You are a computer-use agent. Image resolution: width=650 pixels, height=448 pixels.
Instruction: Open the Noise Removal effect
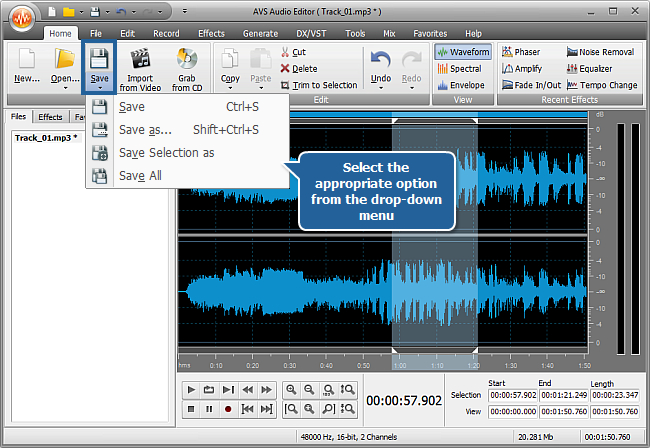click(x=600, y=52)
